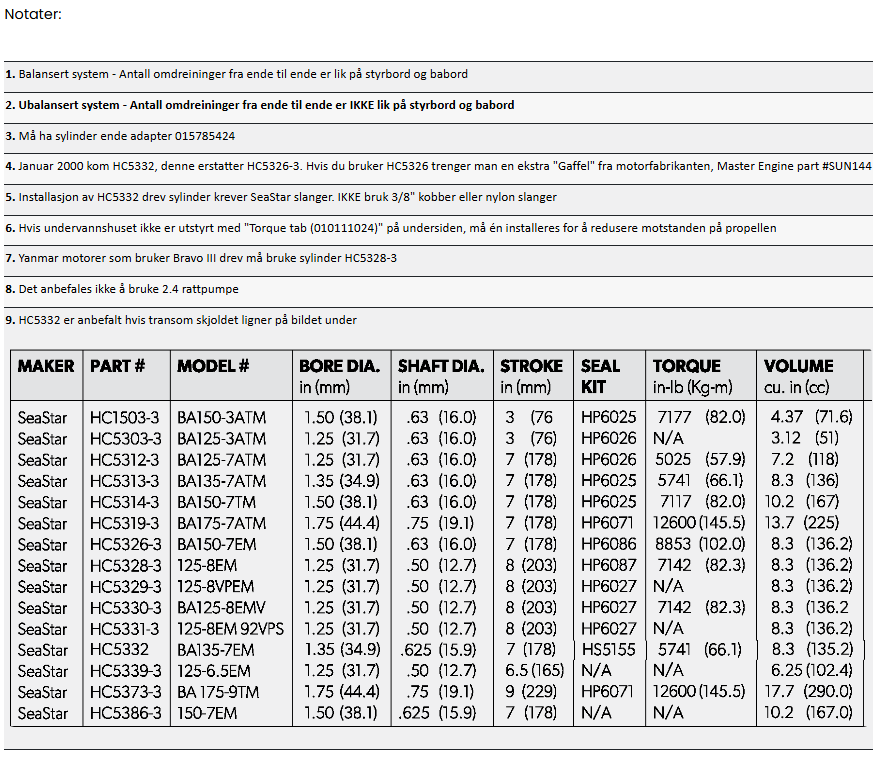
Task: Click the PART # column header
Action: pos(117,367)
